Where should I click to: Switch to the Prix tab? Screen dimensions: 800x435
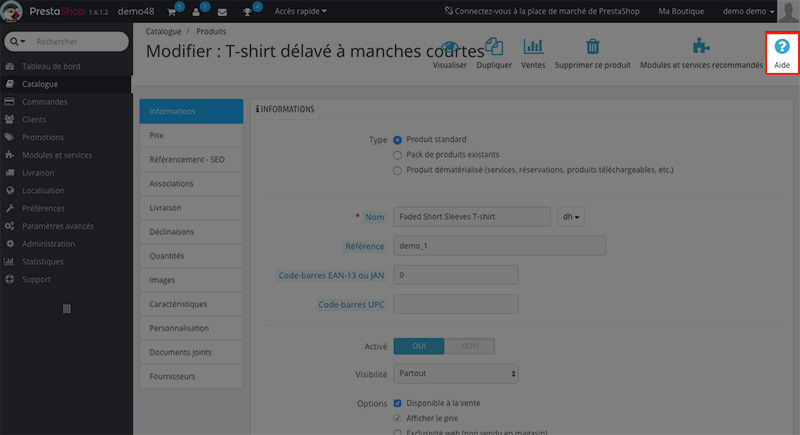[191, 134]
